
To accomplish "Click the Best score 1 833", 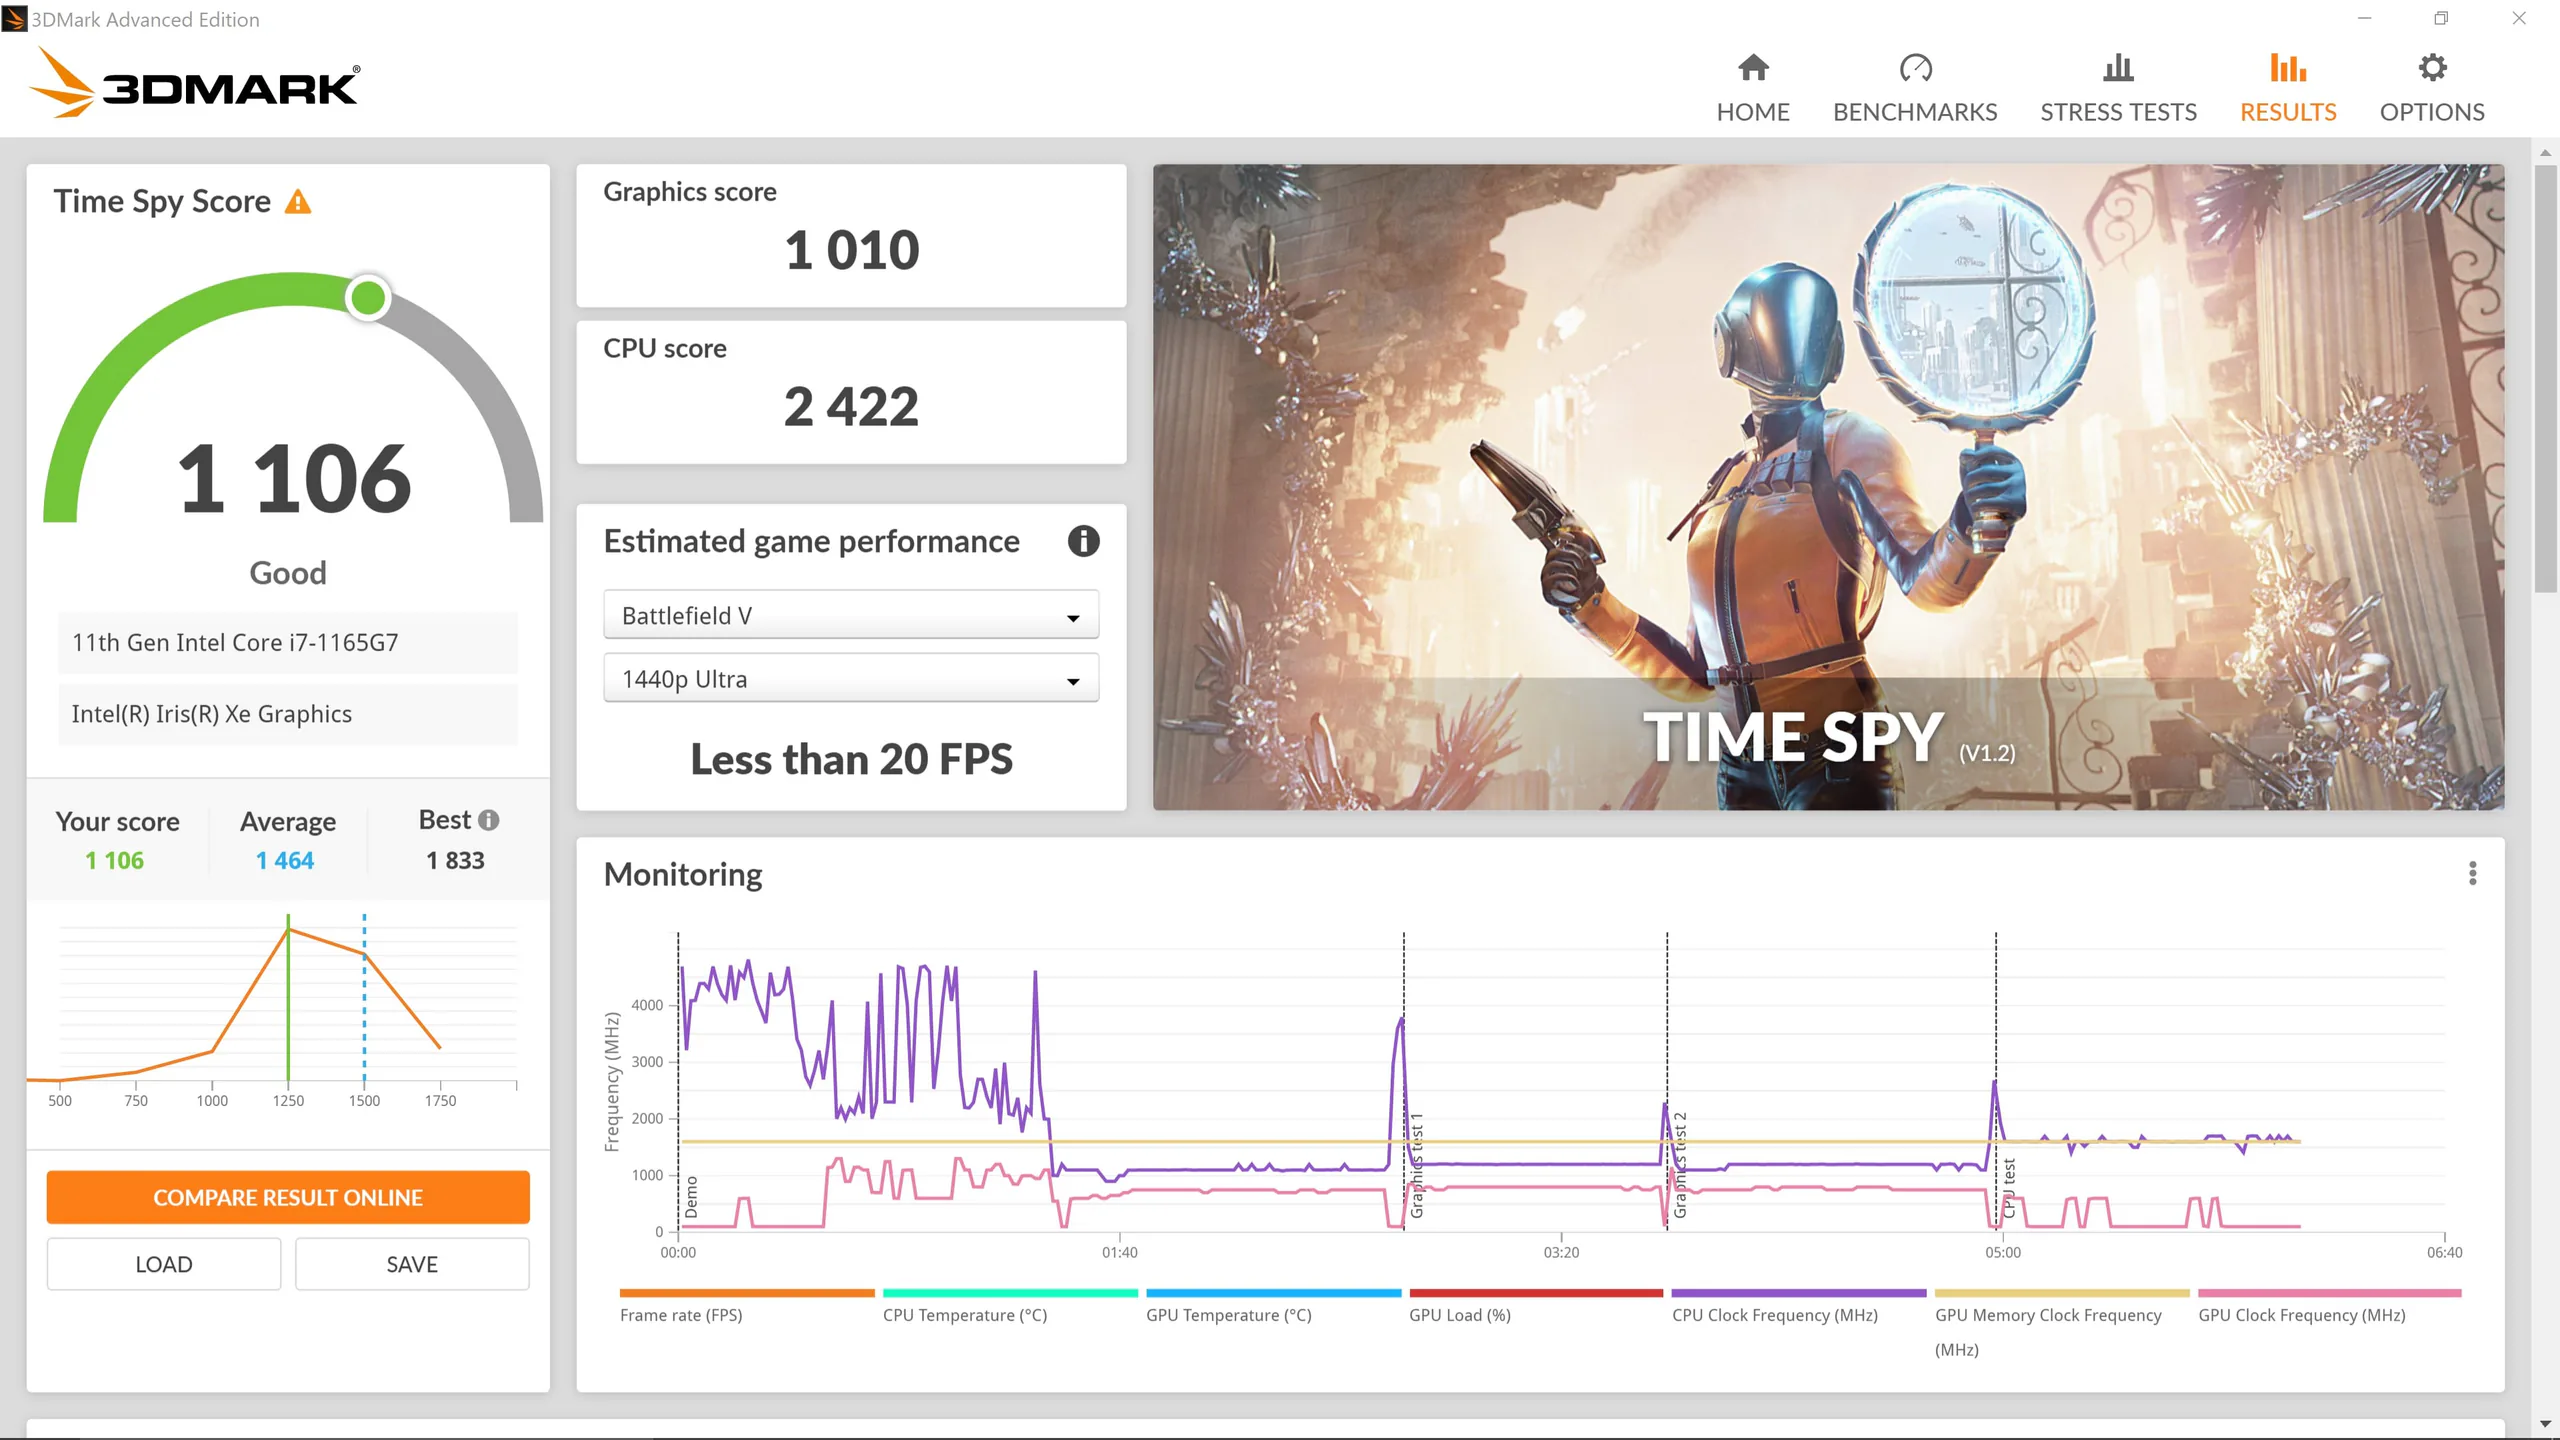I will pos(455,860).
